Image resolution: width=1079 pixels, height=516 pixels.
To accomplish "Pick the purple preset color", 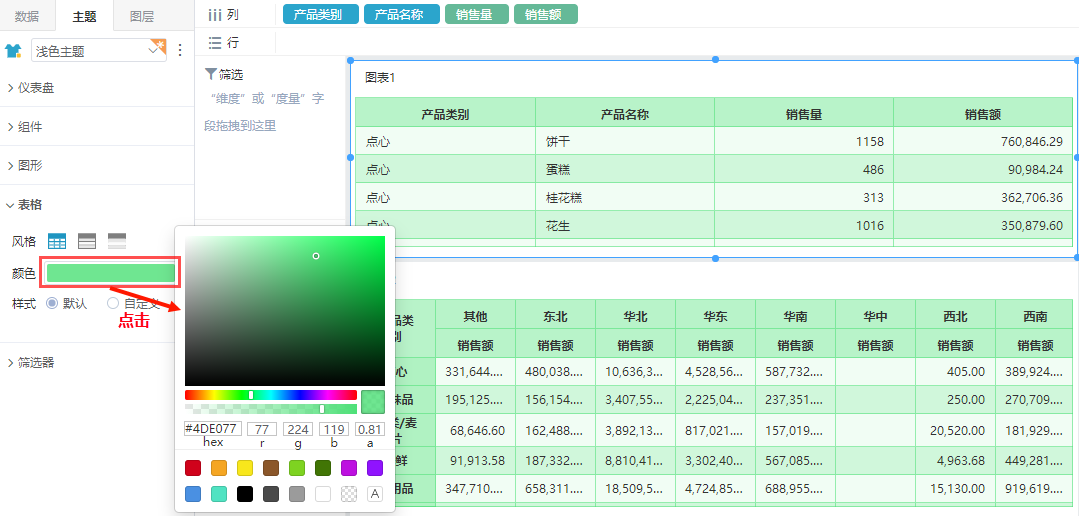I will [375, 468].
